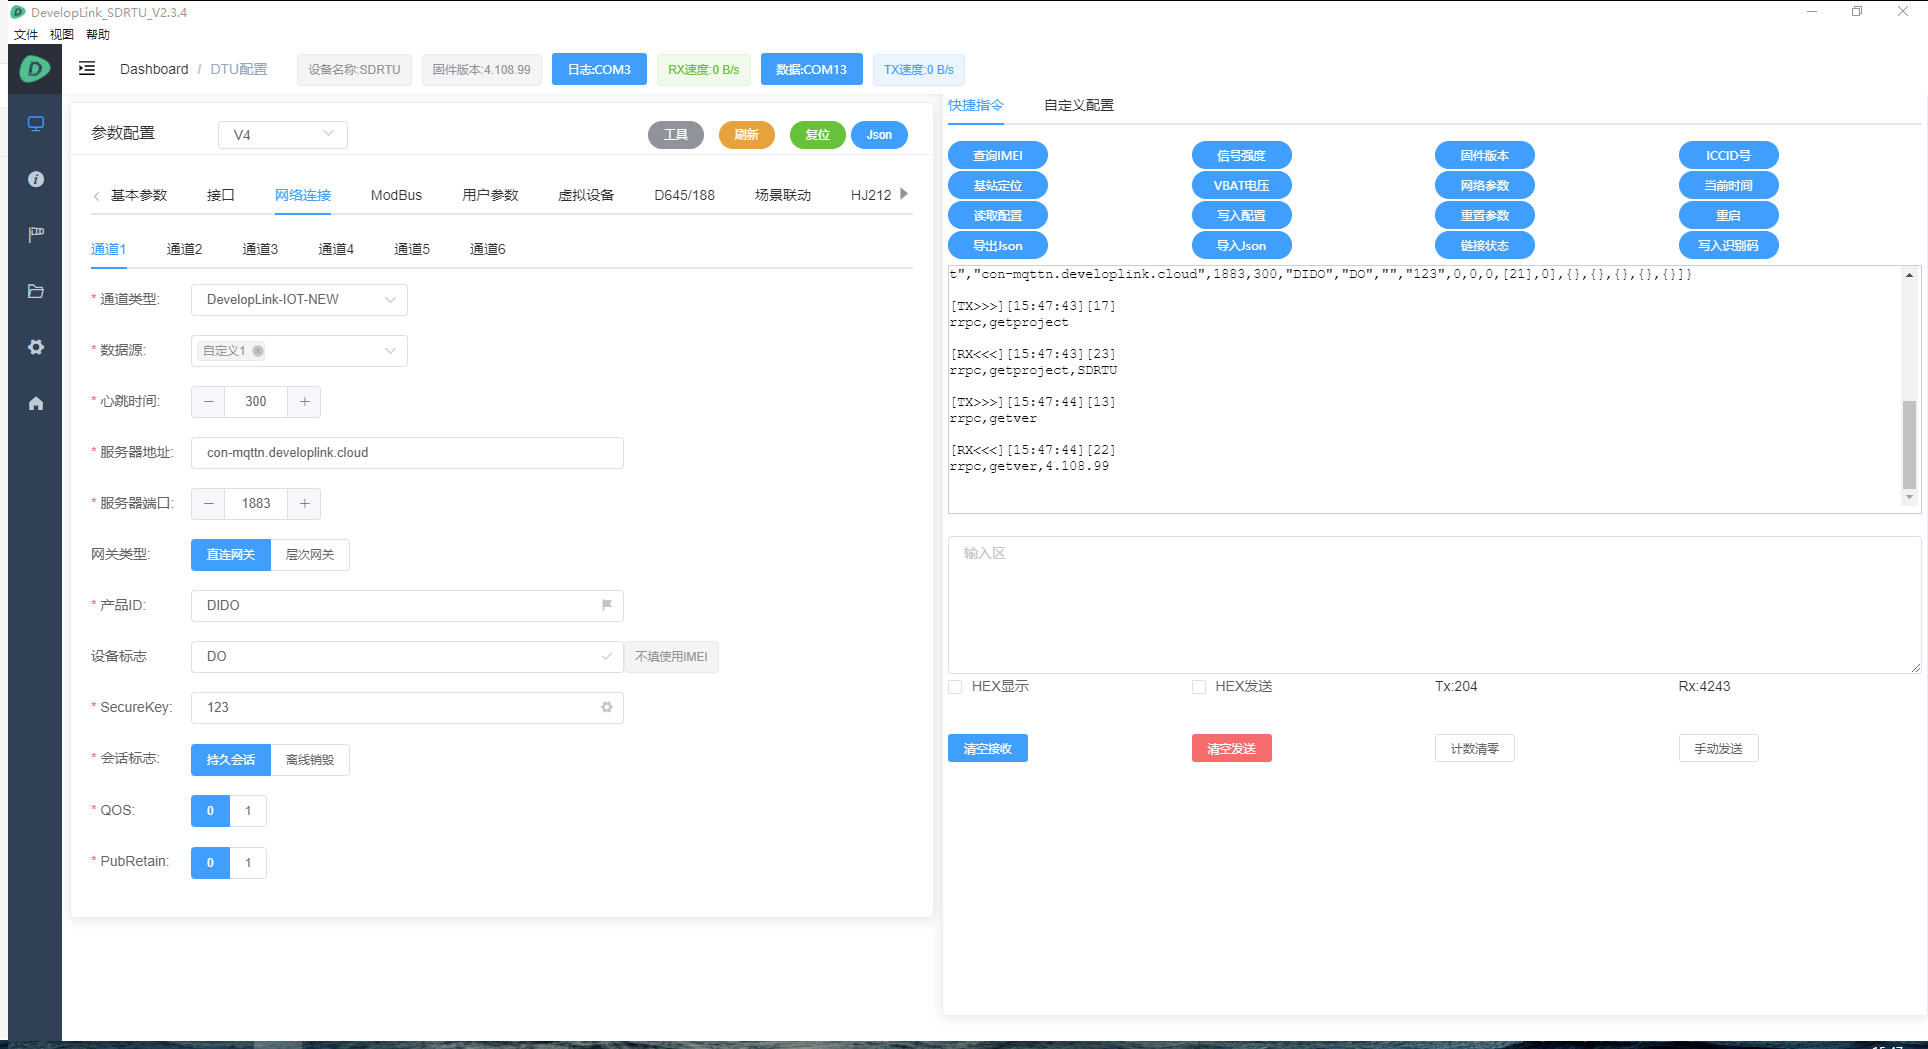Set QOS to 0
Image resolution: width=1928 pixels, height=1049 pixels.
click(210, 810)
